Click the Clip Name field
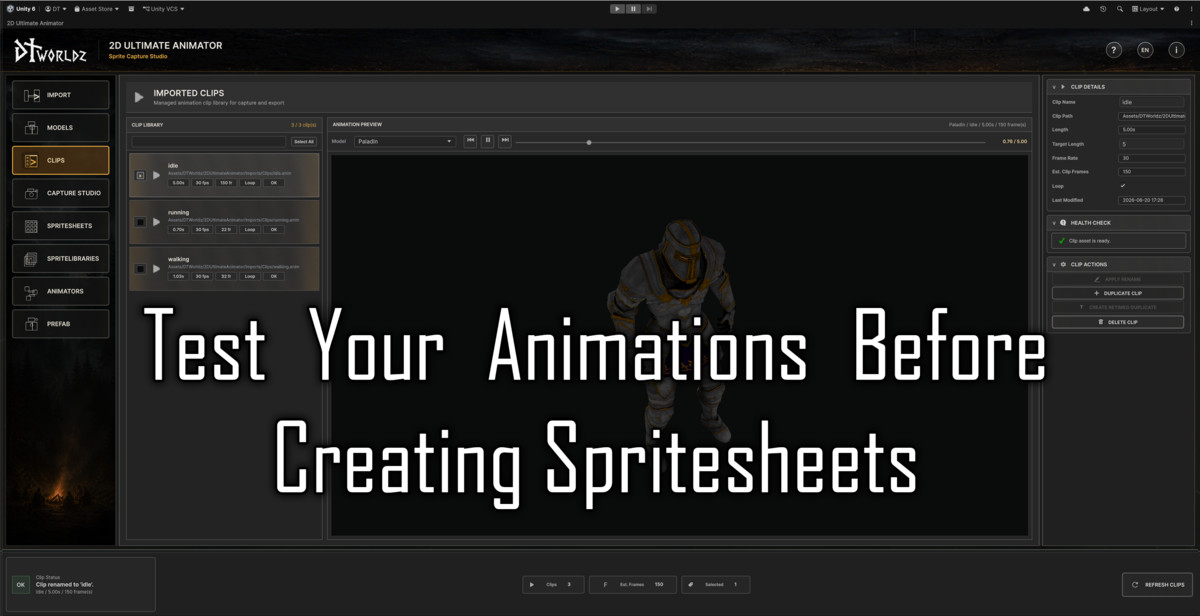The image size is (1200, 616). [1152, 102]
